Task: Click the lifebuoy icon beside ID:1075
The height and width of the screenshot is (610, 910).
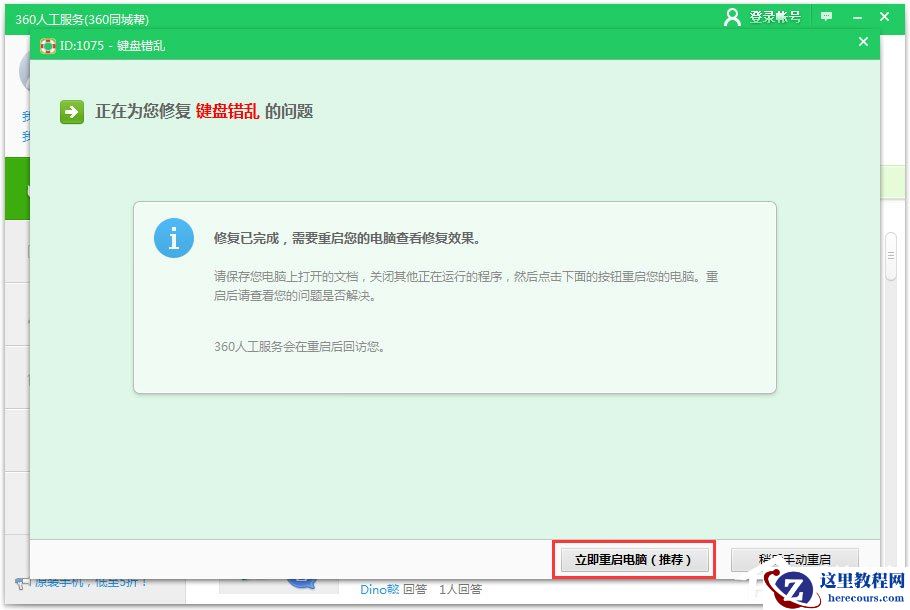Action: (46, 44)
